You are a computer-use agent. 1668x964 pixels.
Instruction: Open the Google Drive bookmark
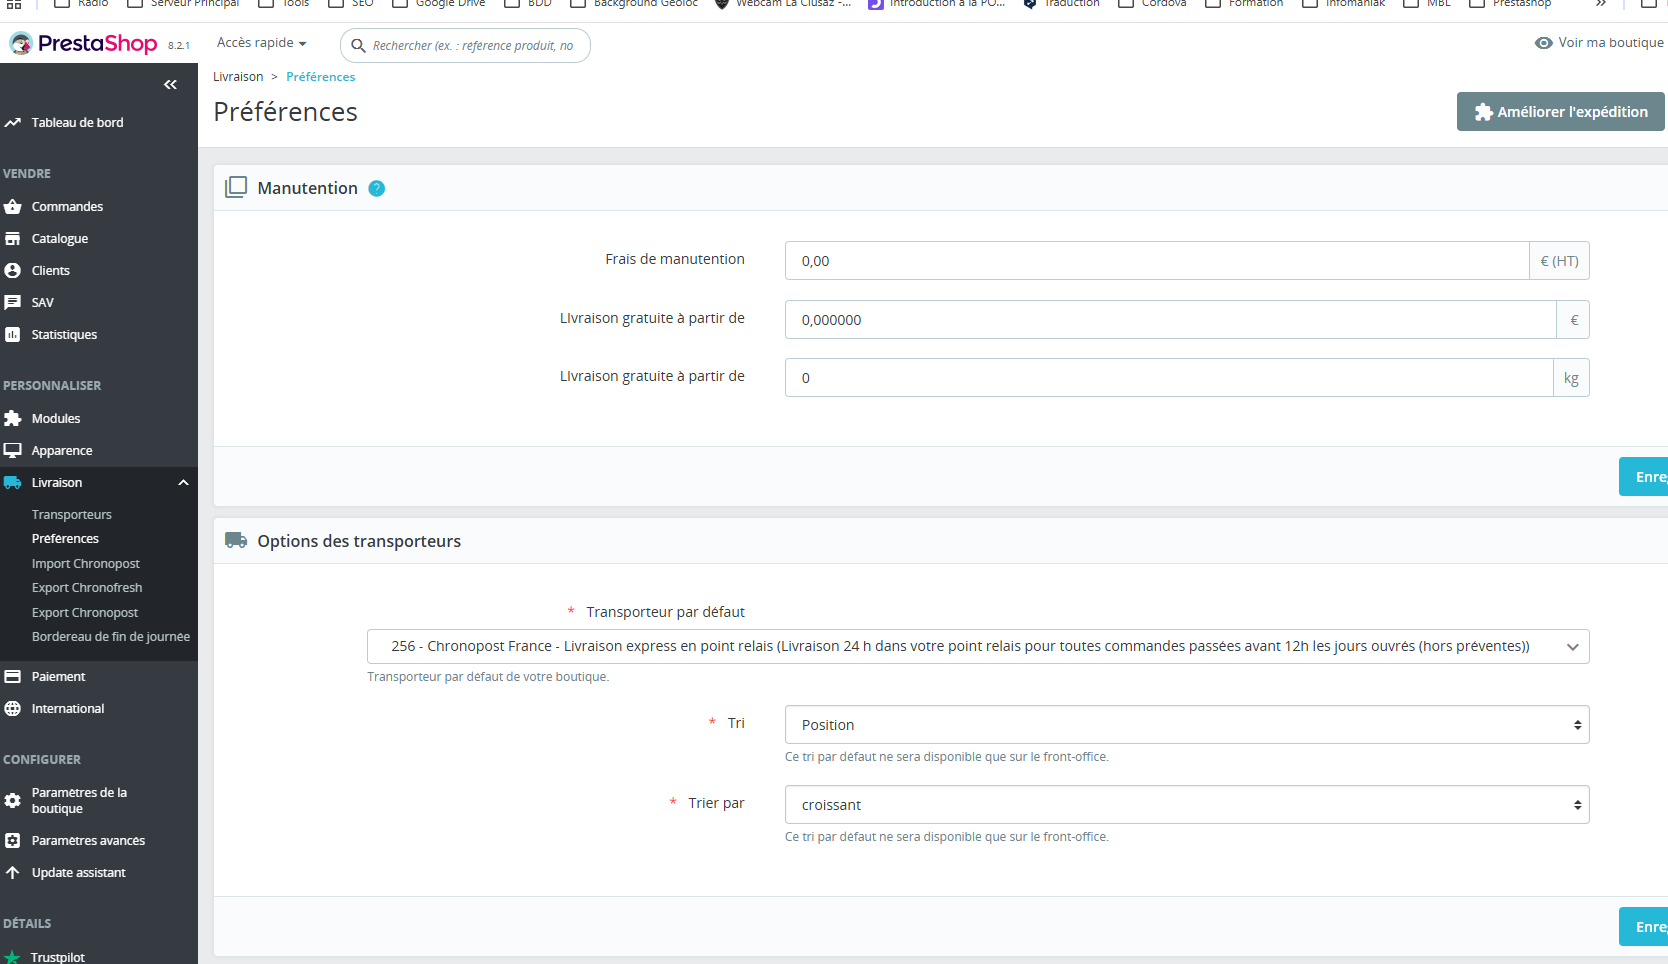tap(439, 4)
